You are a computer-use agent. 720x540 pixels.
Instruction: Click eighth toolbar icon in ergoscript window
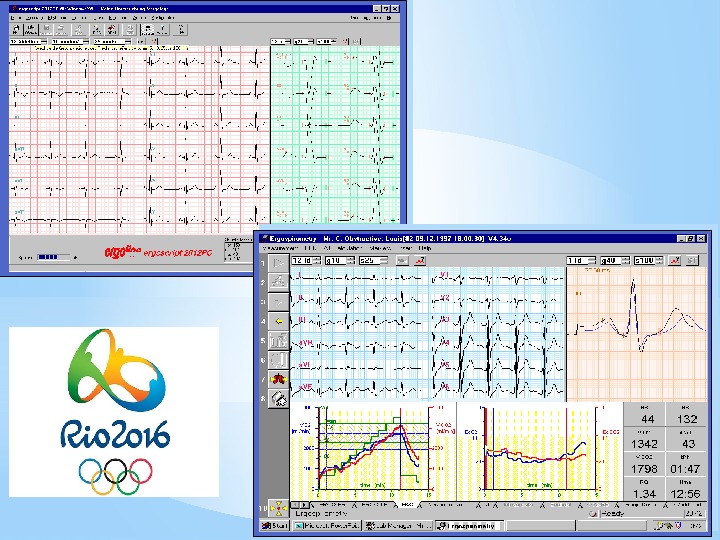(130, 30)
